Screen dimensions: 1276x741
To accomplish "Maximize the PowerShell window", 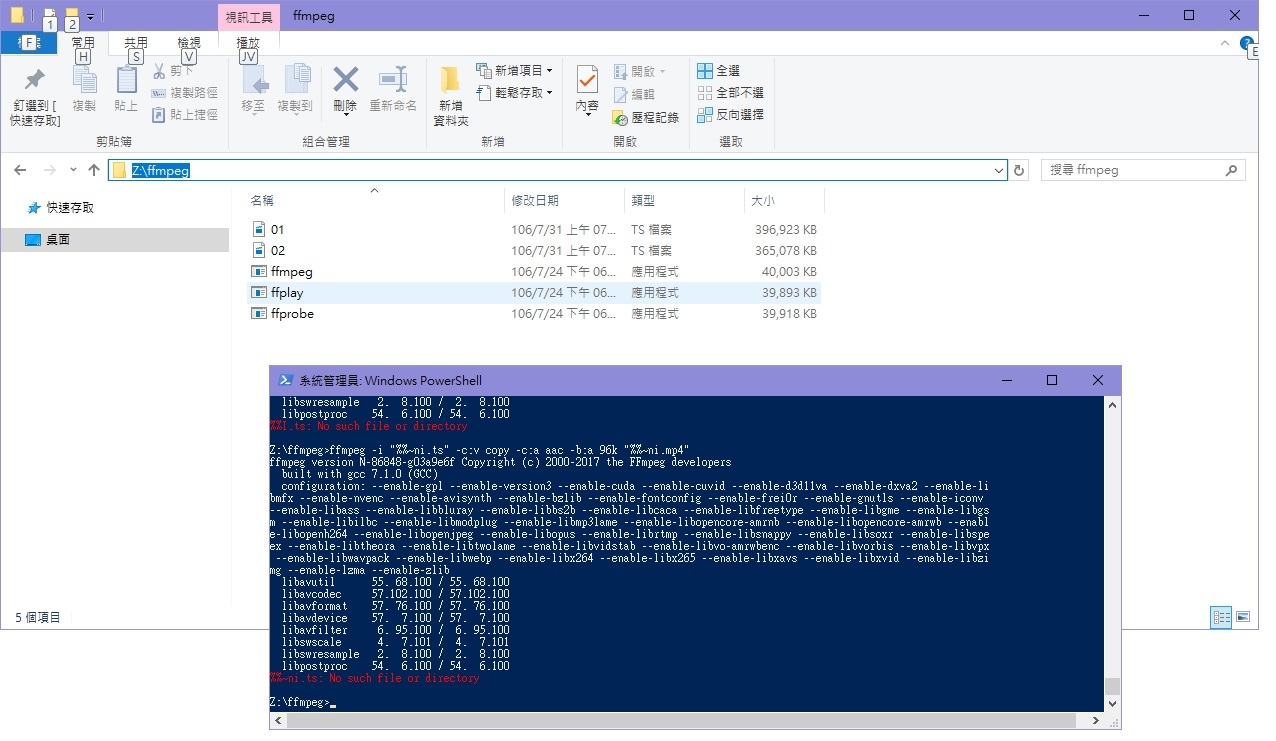I will (1052, 380).
